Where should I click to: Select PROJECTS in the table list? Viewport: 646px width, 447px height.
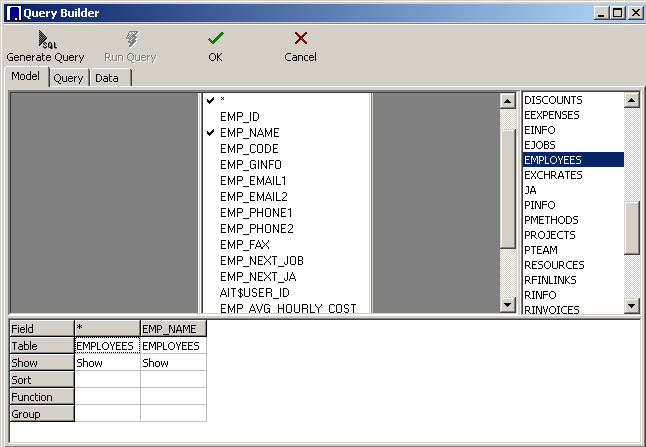point(549,235)
